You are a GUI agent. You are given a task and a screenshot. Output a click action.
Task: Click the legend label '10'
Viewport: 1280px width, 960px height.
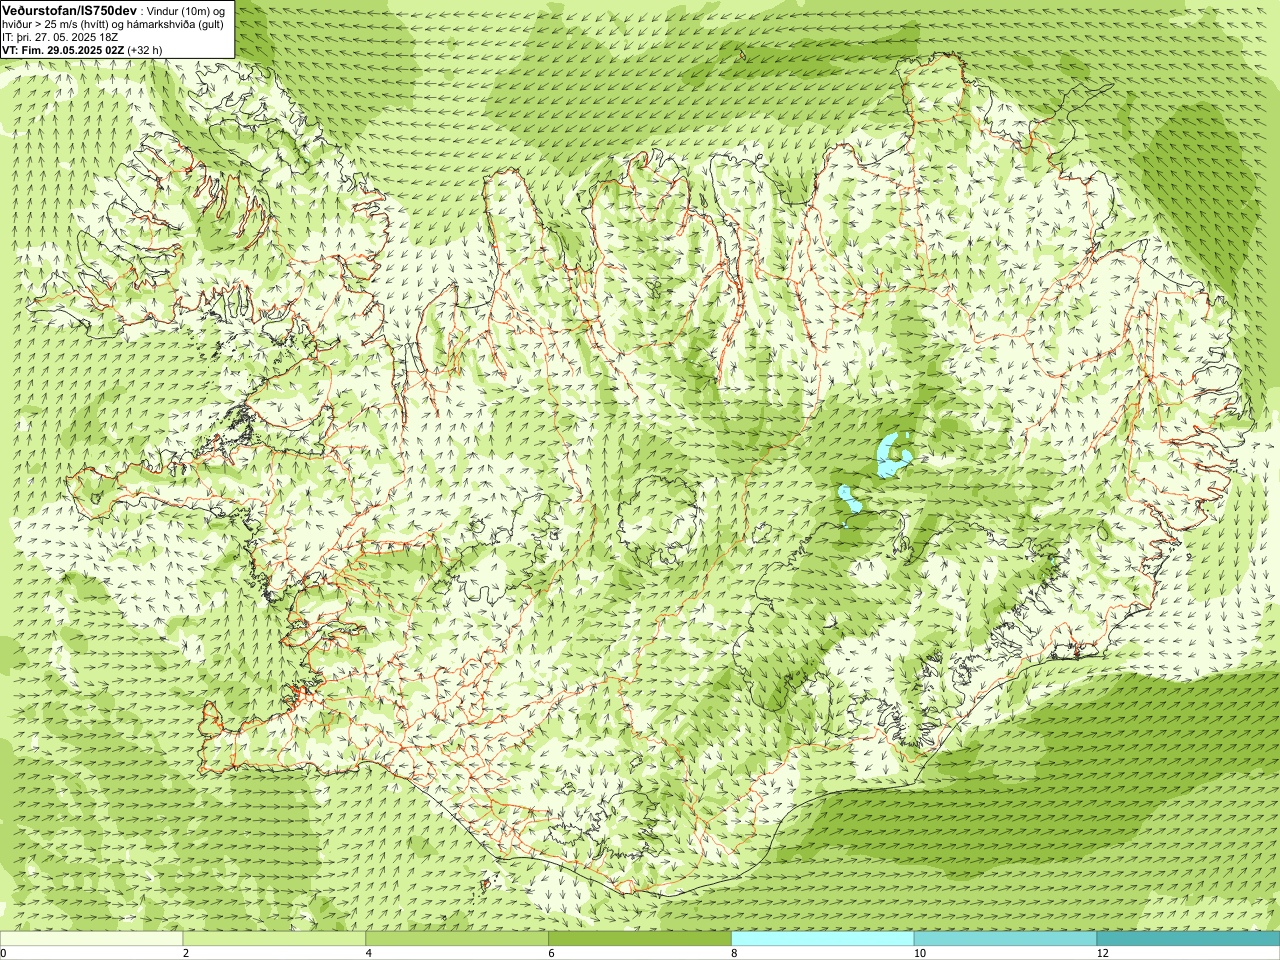919,953
